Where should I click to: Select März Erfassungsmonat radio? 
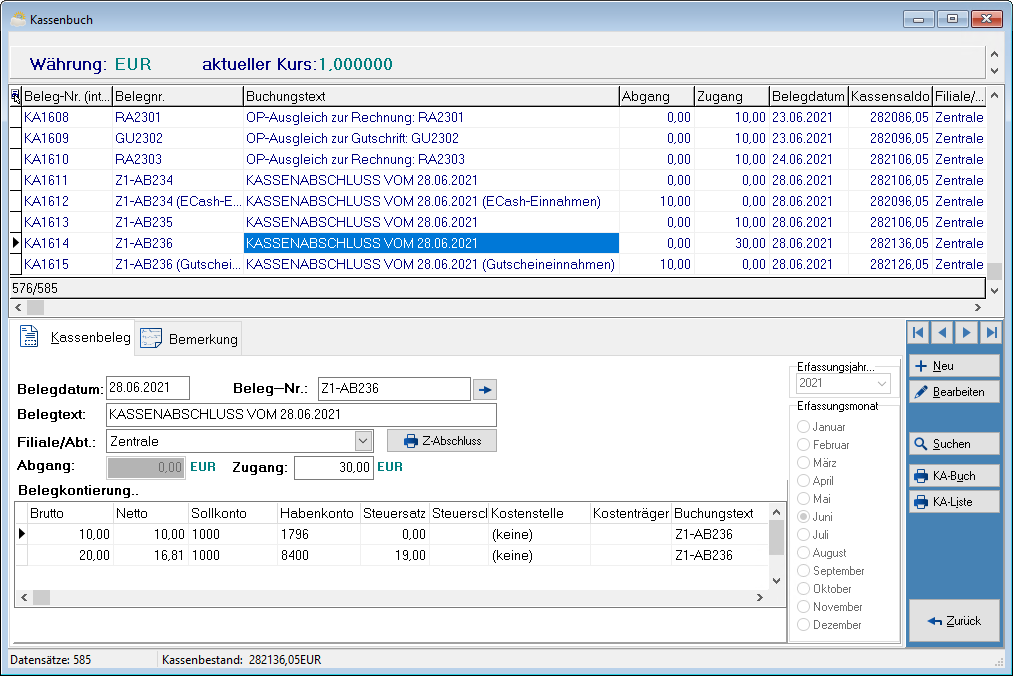[803, 463]
